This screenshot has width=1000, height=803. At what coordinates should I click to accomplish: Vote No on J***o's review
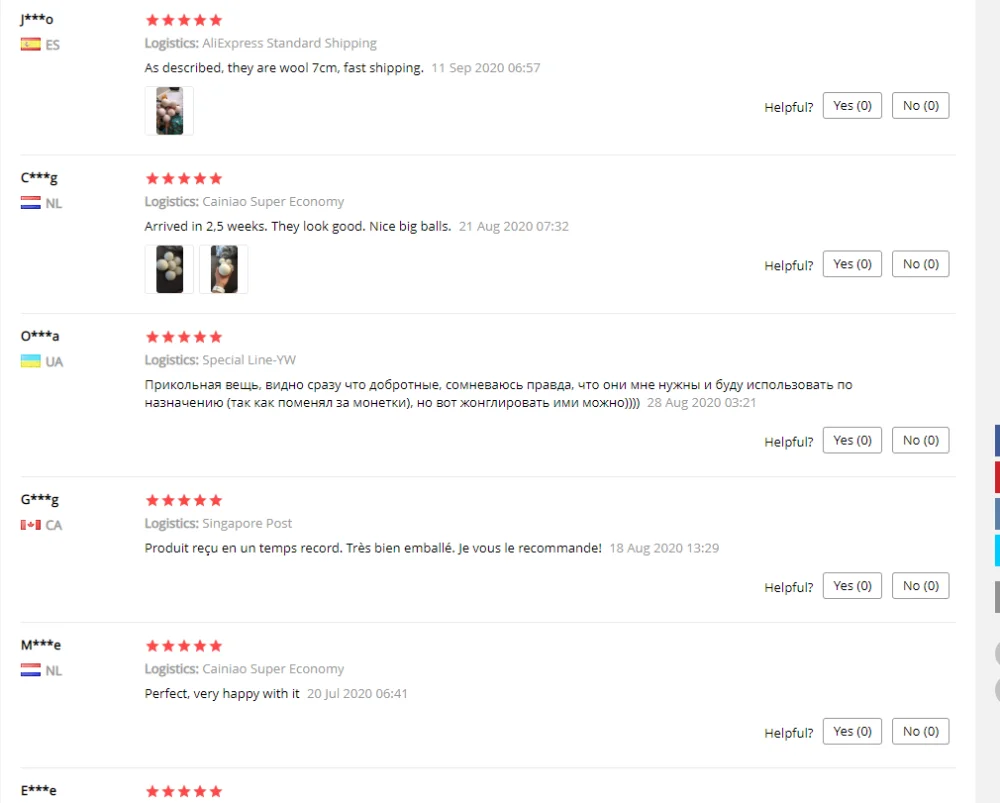coord(920,106)
